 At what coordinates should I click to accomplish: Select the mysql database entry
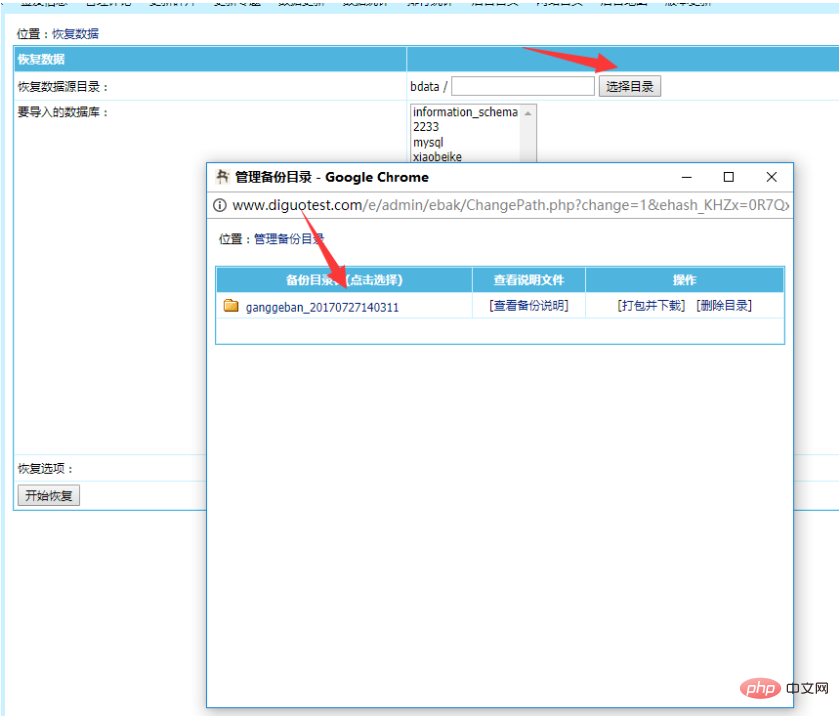428,142
